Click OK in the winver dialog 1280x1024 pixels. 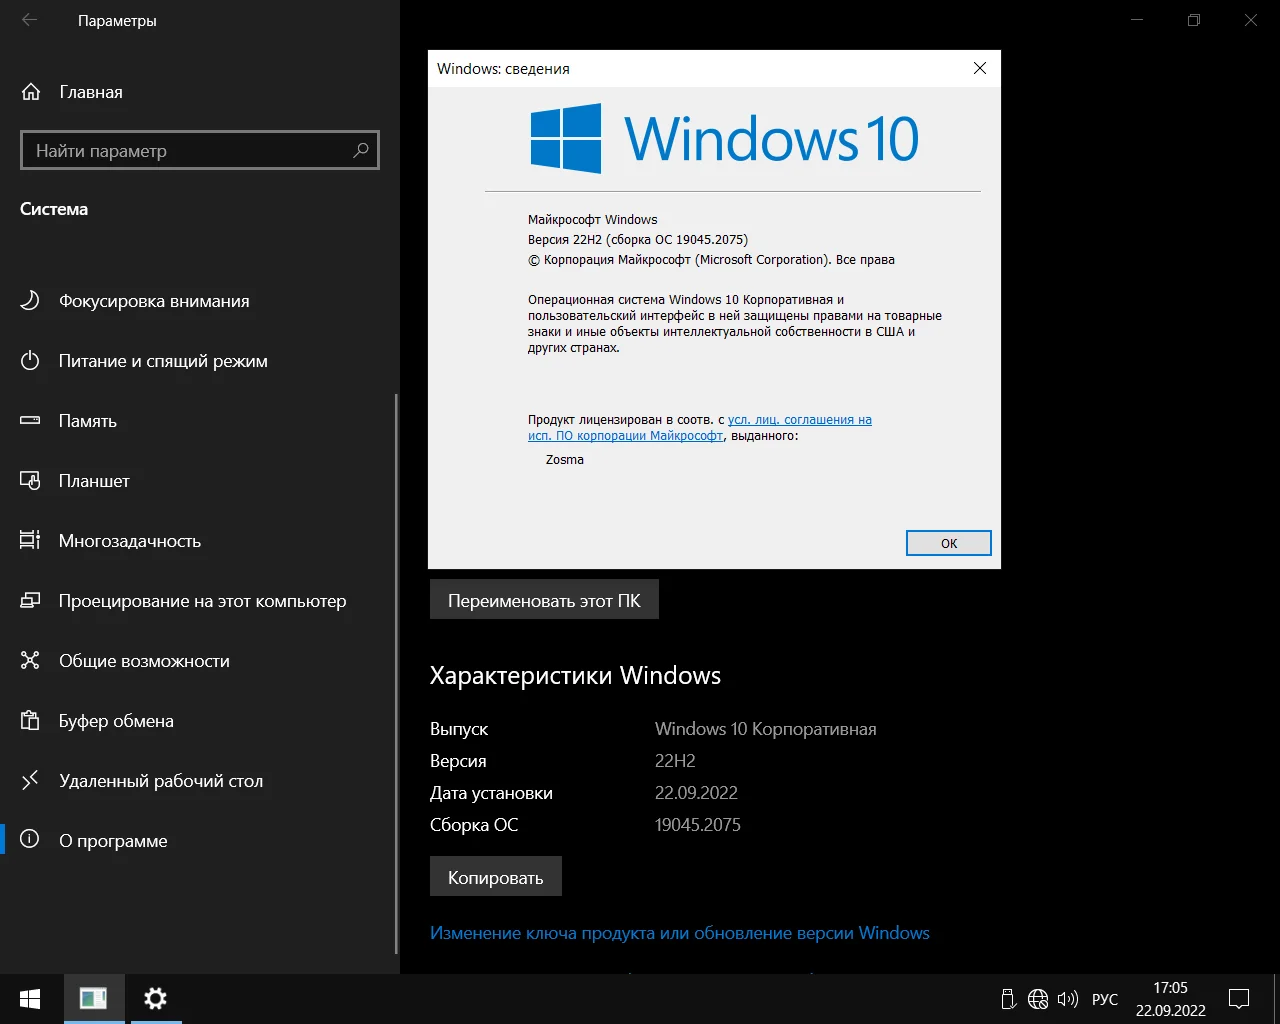pos(948,543)
